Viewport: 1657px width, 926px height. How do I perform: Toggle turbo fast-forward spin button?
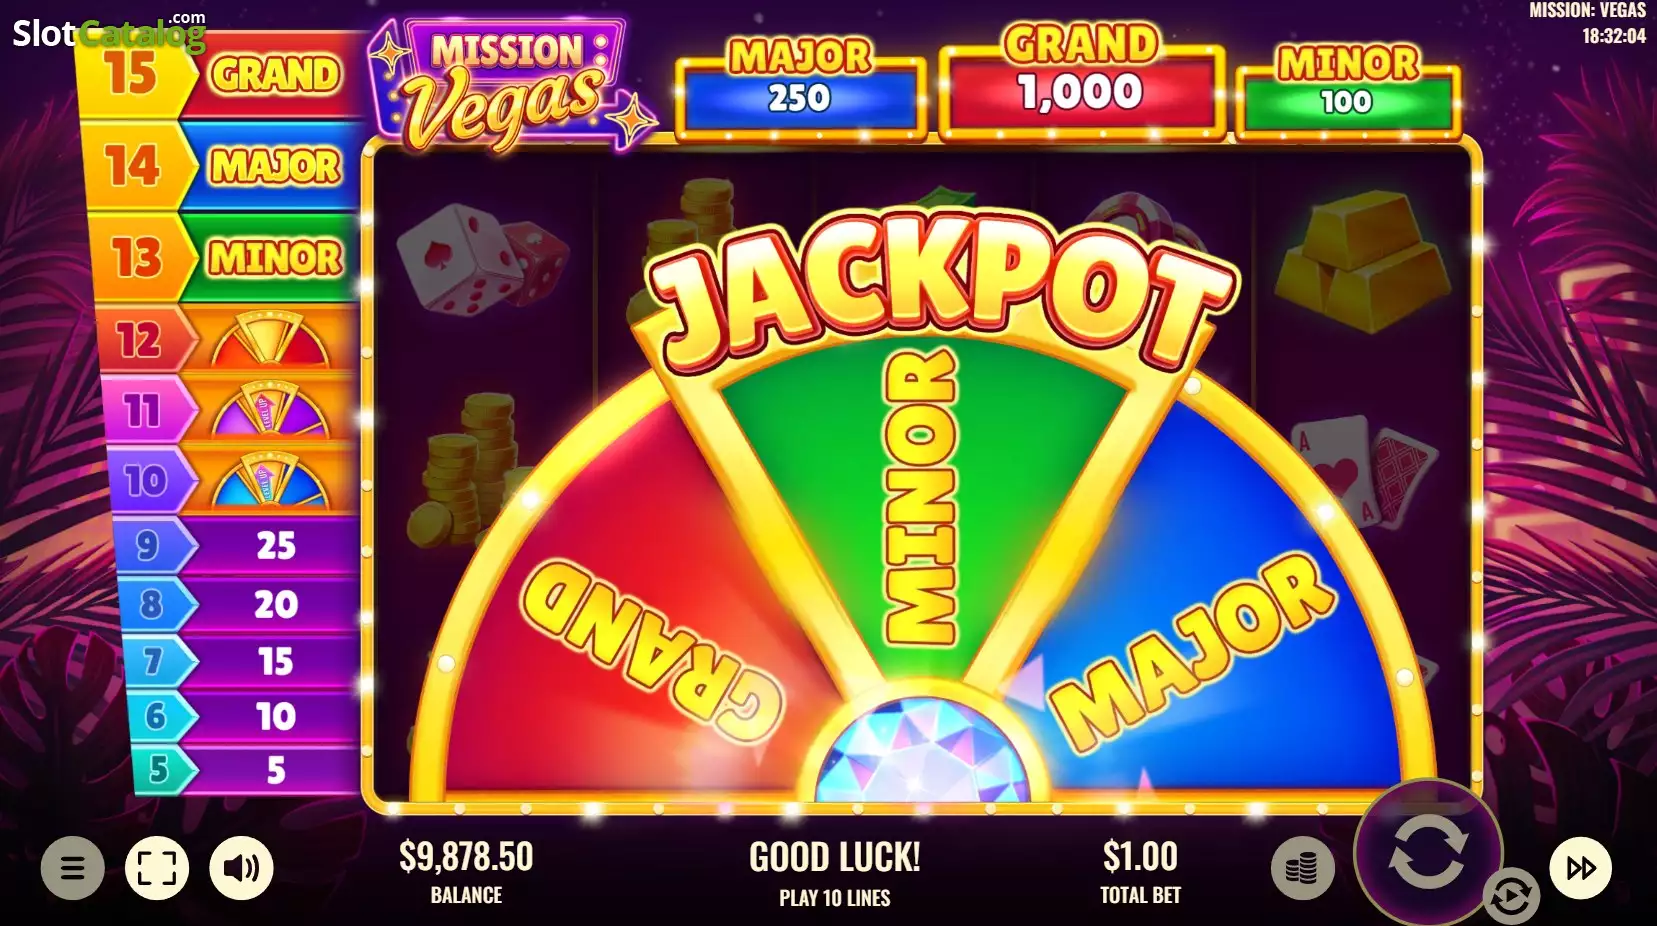(1580, 868)
